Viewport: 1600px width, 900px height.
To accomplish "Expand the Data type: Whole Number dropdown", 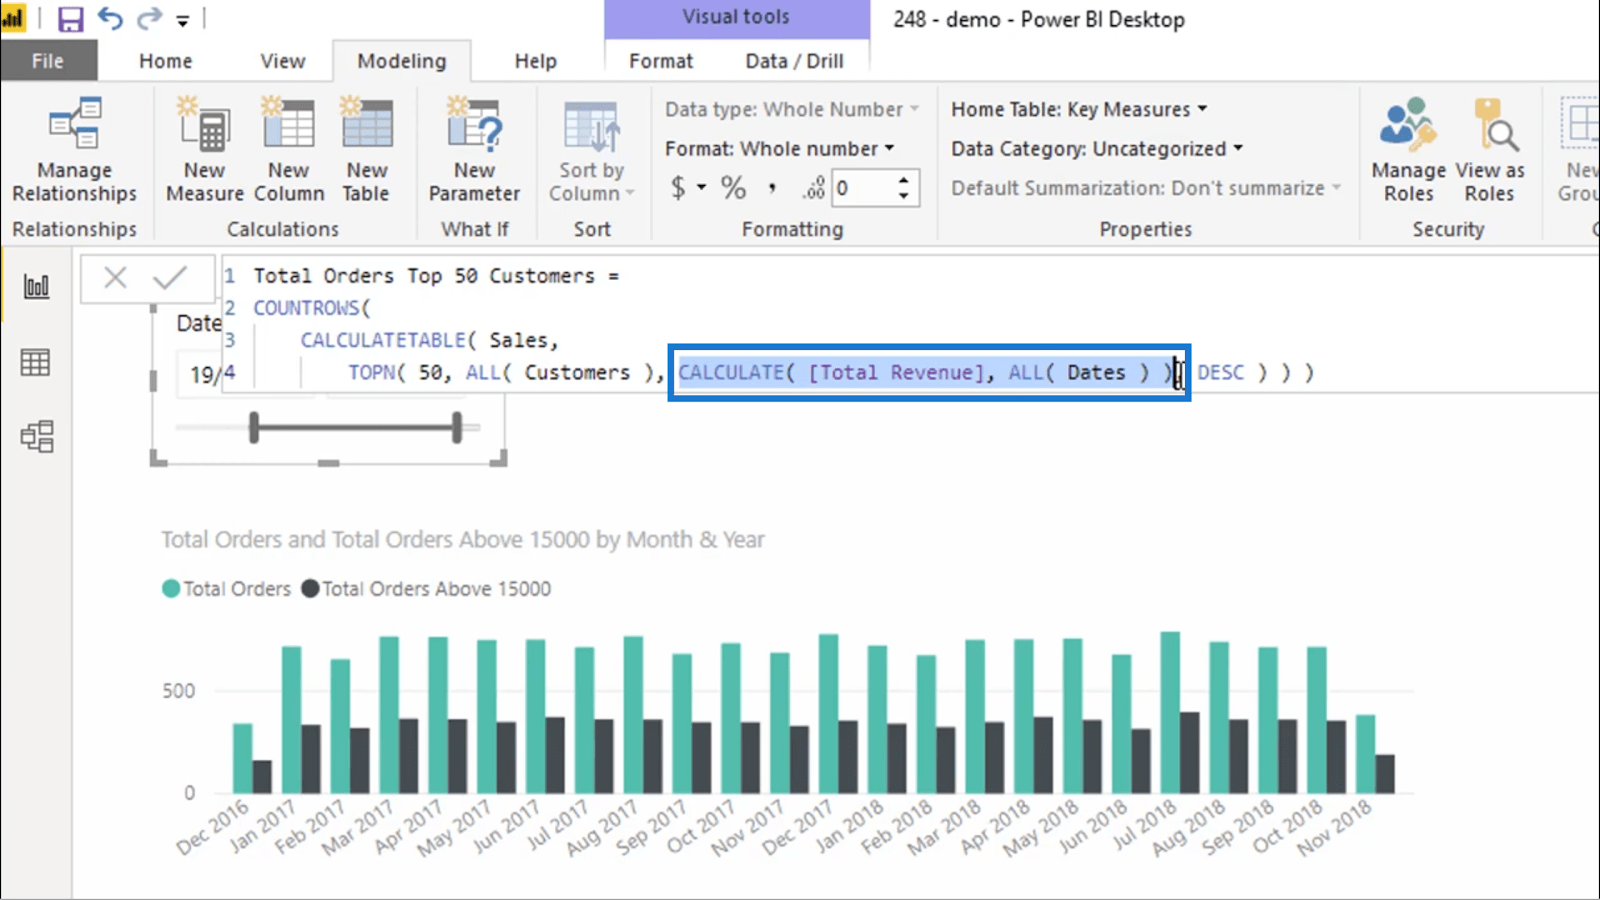I will [x=792, y=109].
